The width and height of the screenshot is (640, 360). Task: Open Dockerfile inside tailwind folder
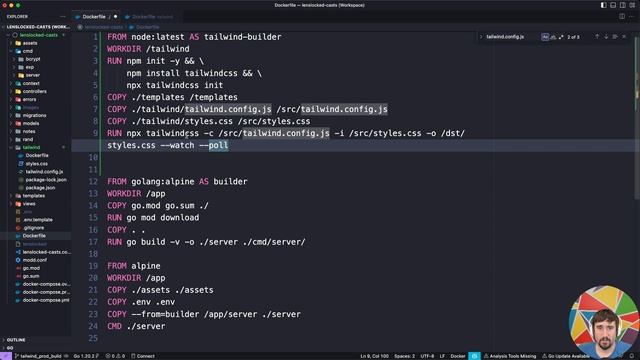pos(37,156)
